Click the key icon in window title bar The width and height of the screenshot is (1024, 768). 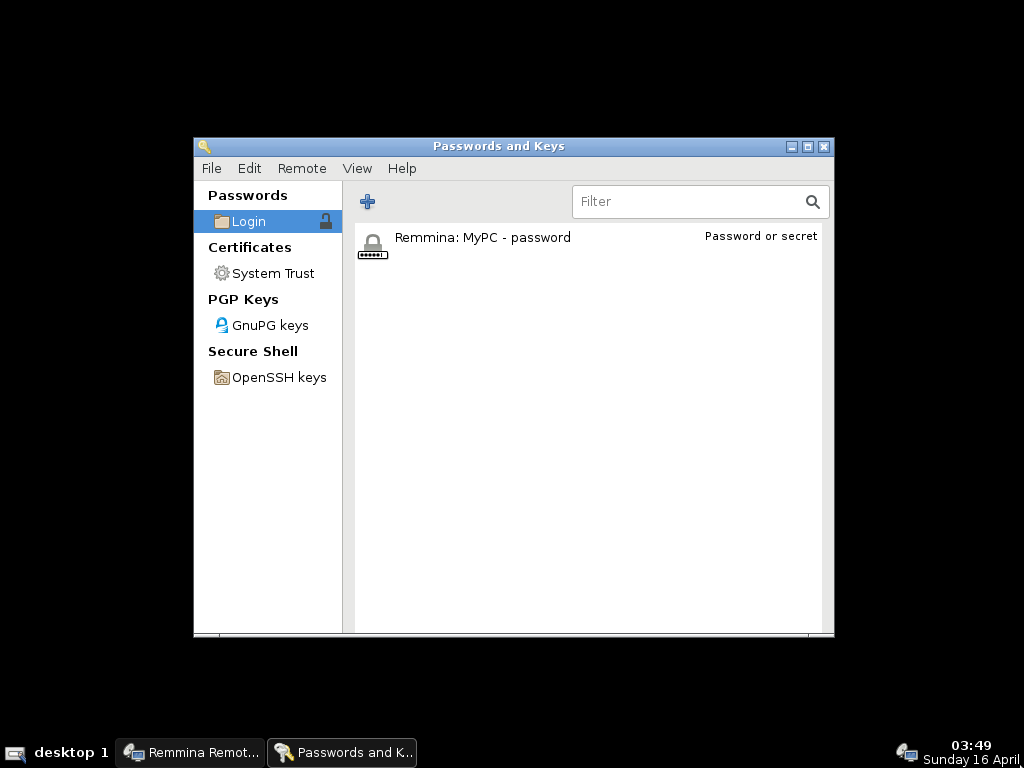(204, 146)
